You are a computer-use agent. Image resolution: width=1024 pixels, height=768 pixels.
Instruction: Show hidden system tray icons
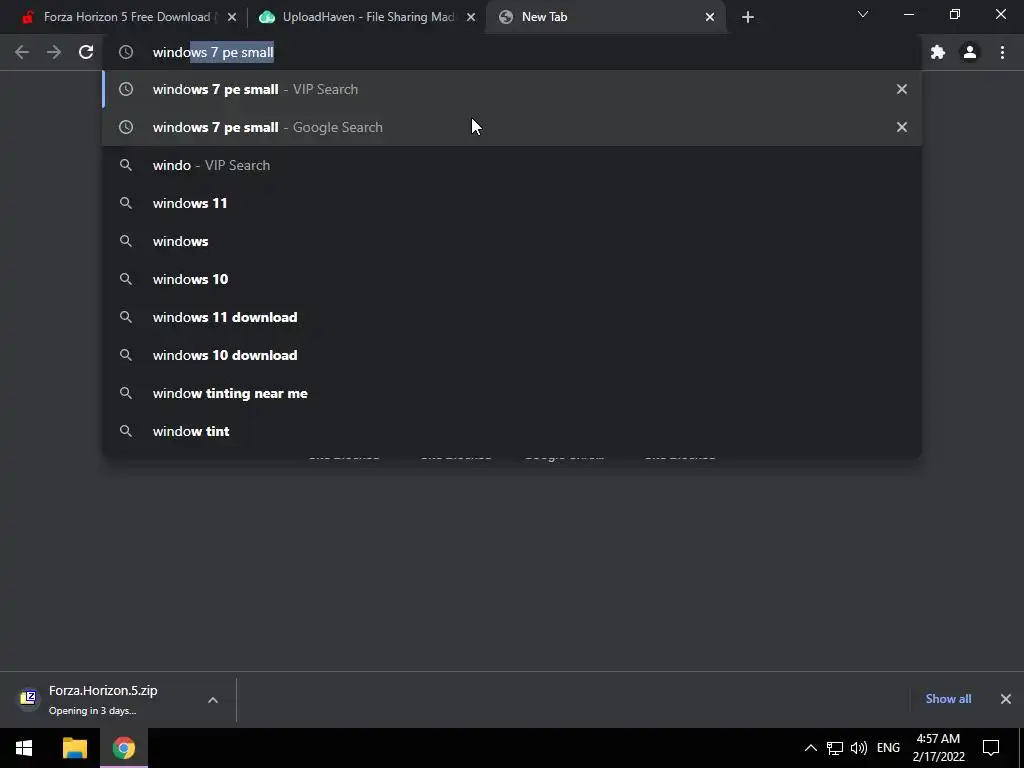810,748
